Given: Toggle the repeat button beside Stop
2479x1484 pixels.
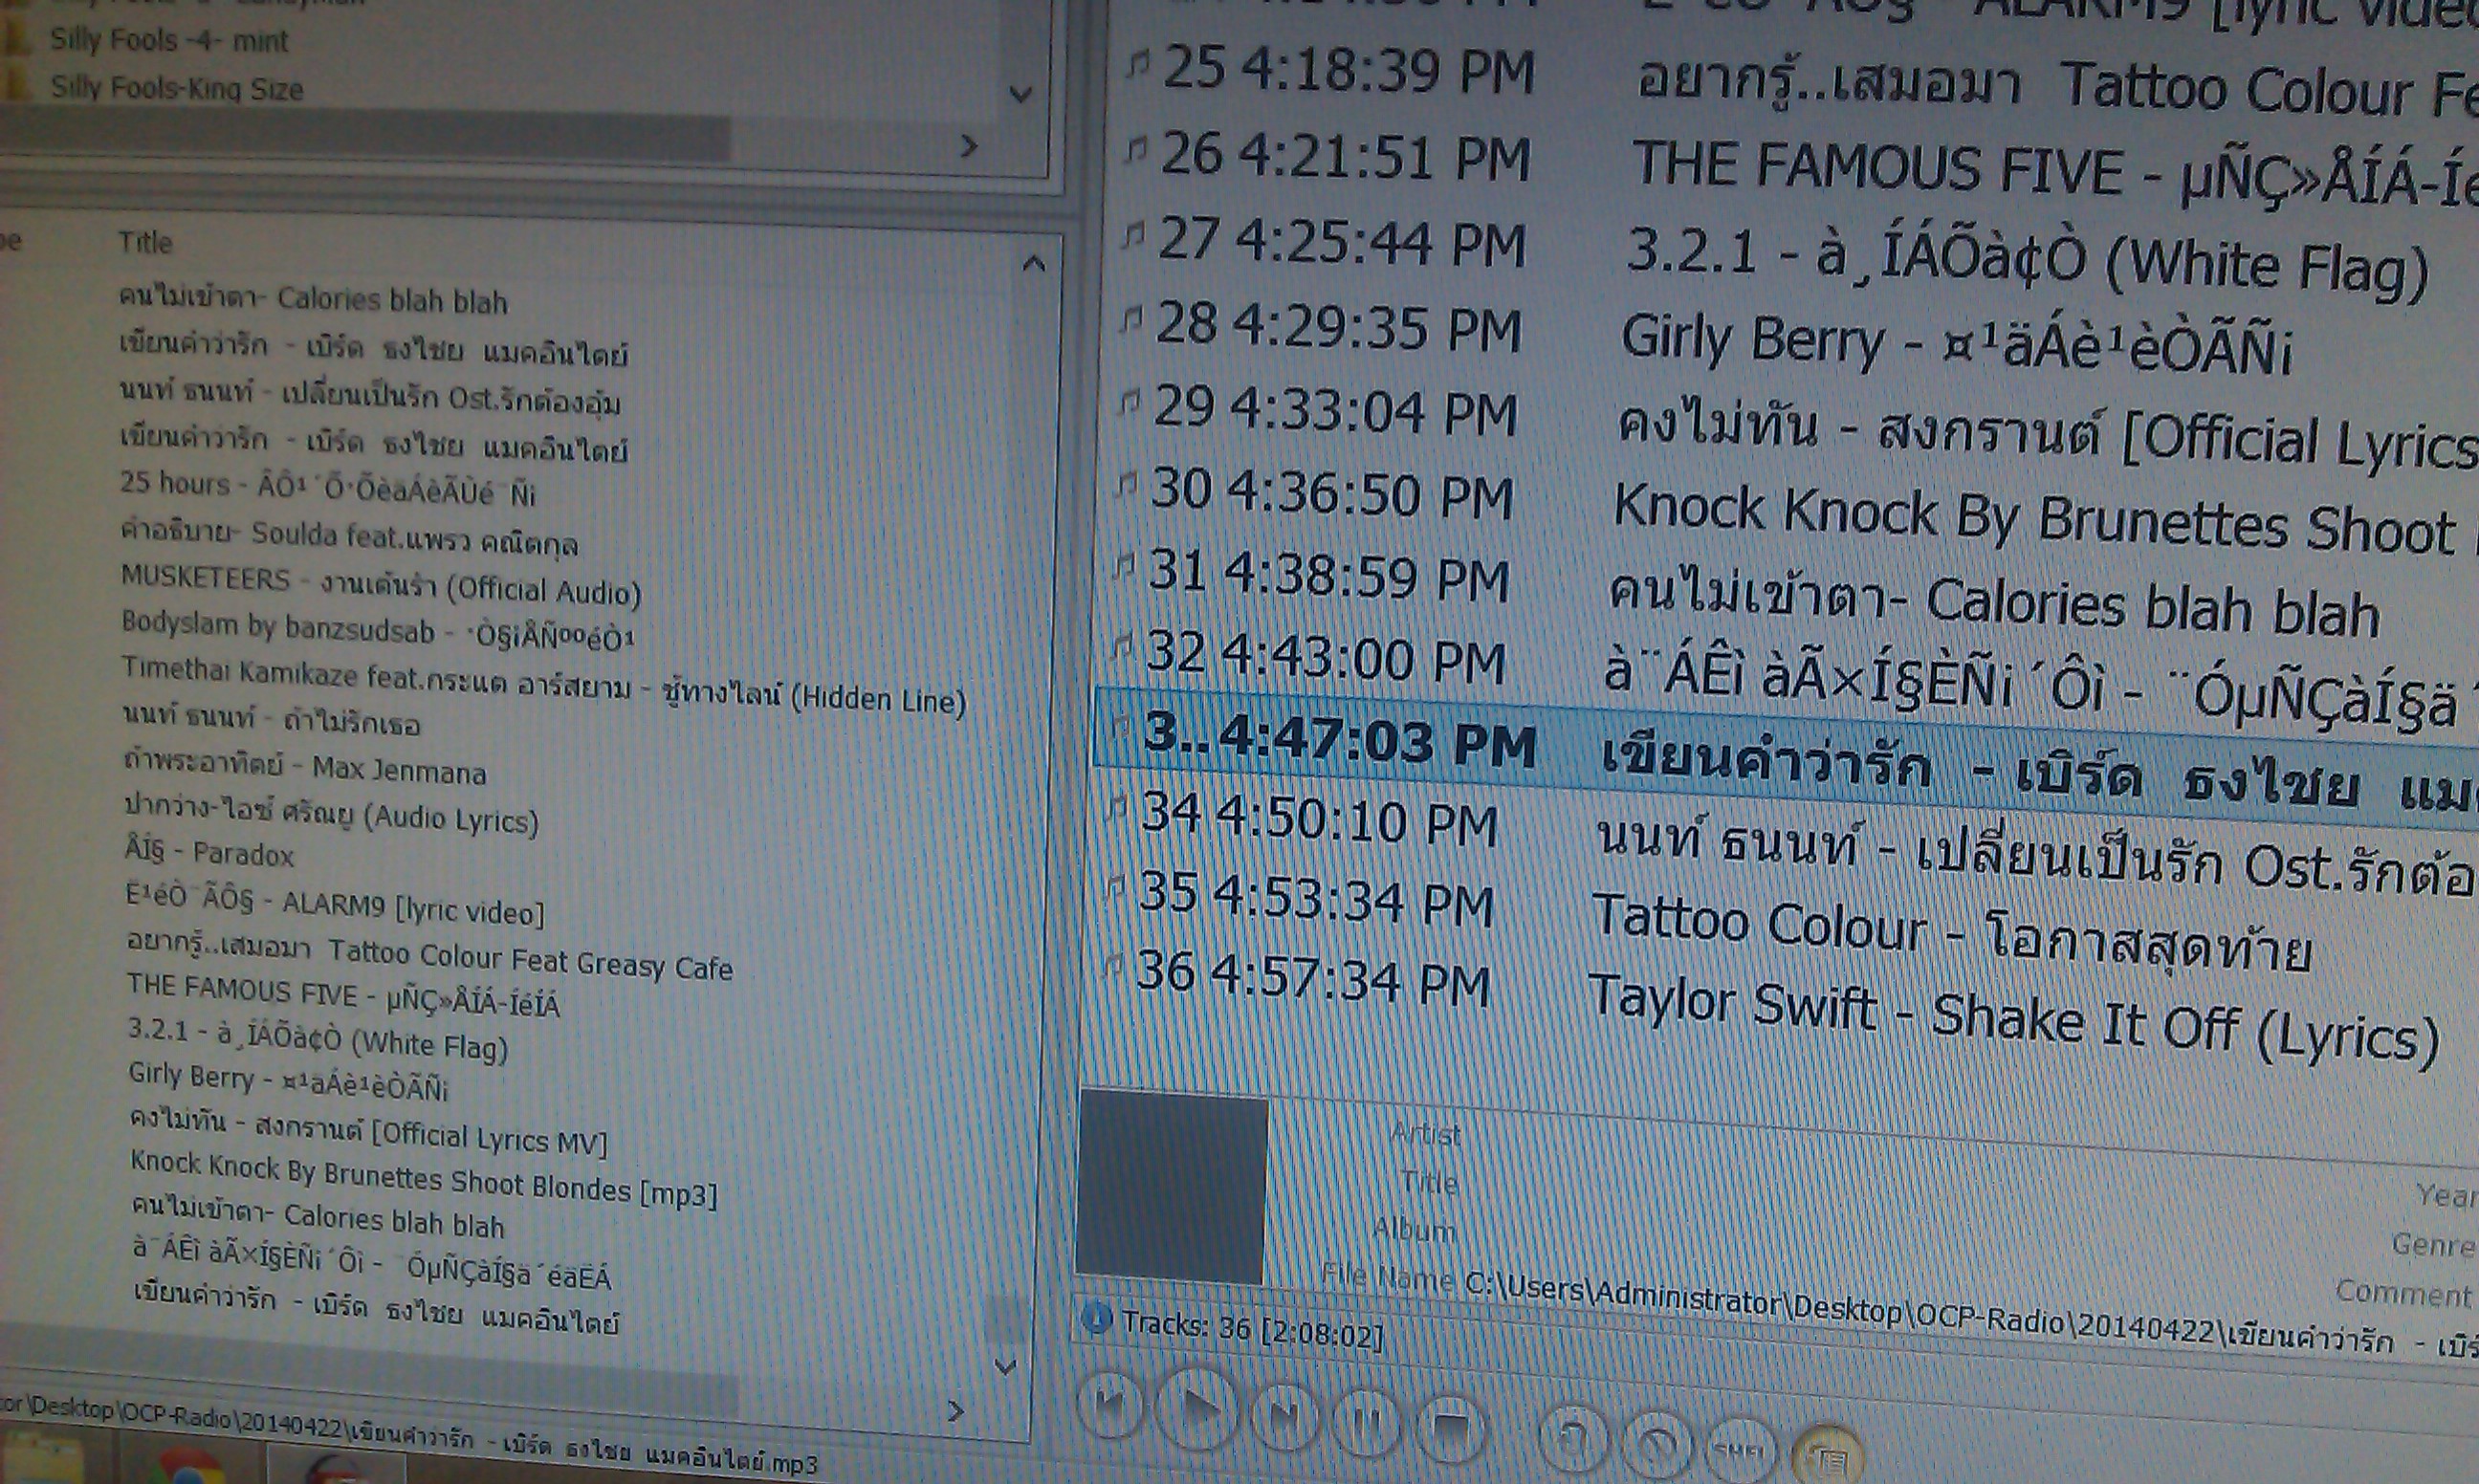Looking at the screenshot, I should click(1573, 1439).
